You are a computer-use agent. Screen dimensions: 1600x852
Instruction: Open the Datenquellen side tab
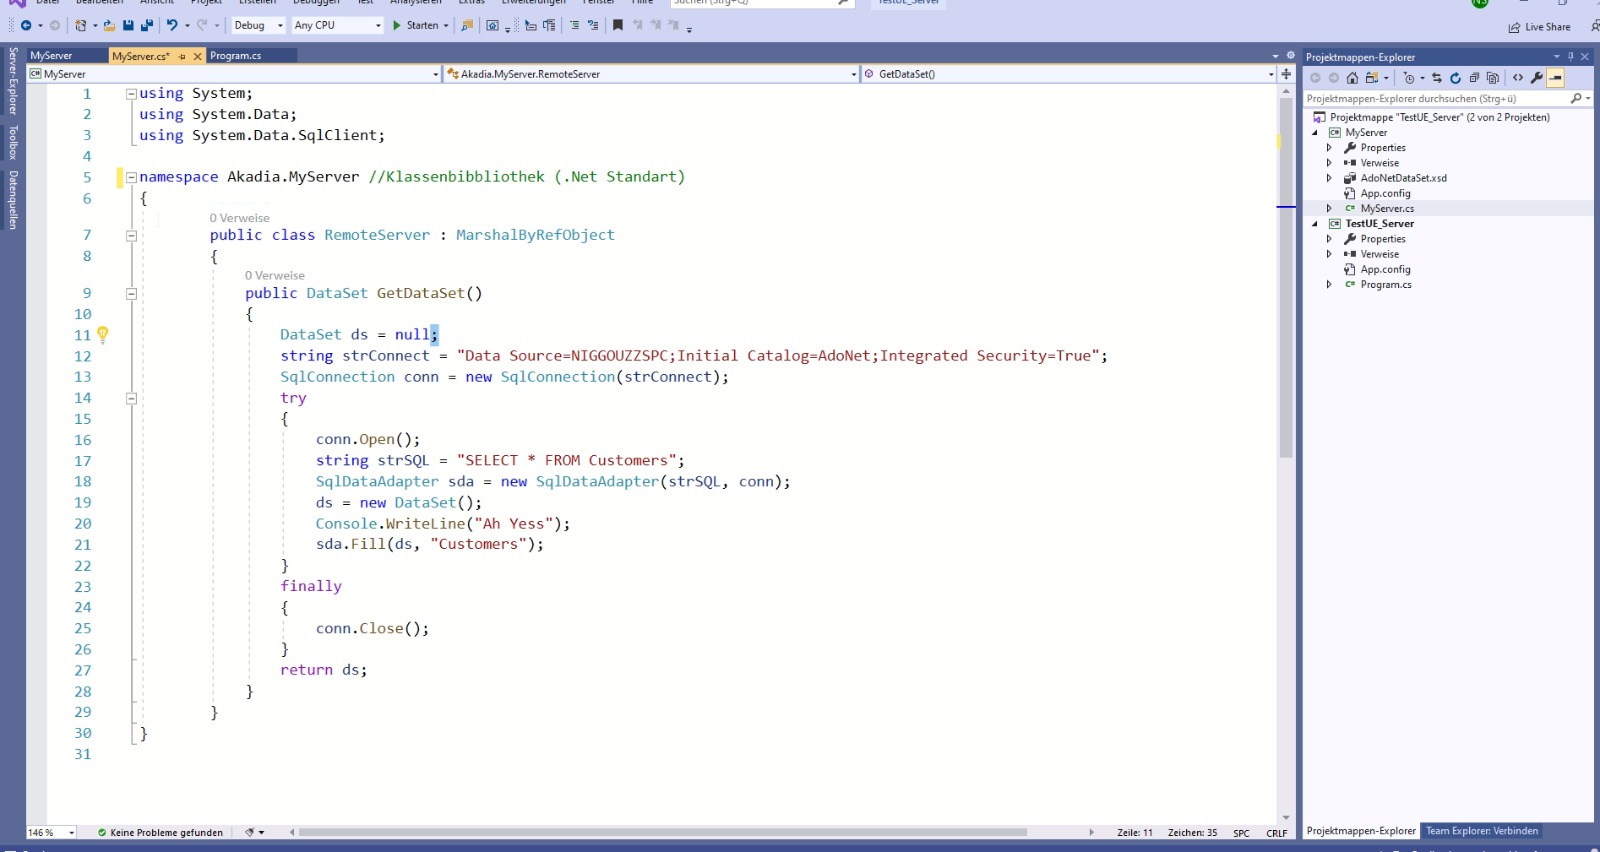tap(13, 200)
